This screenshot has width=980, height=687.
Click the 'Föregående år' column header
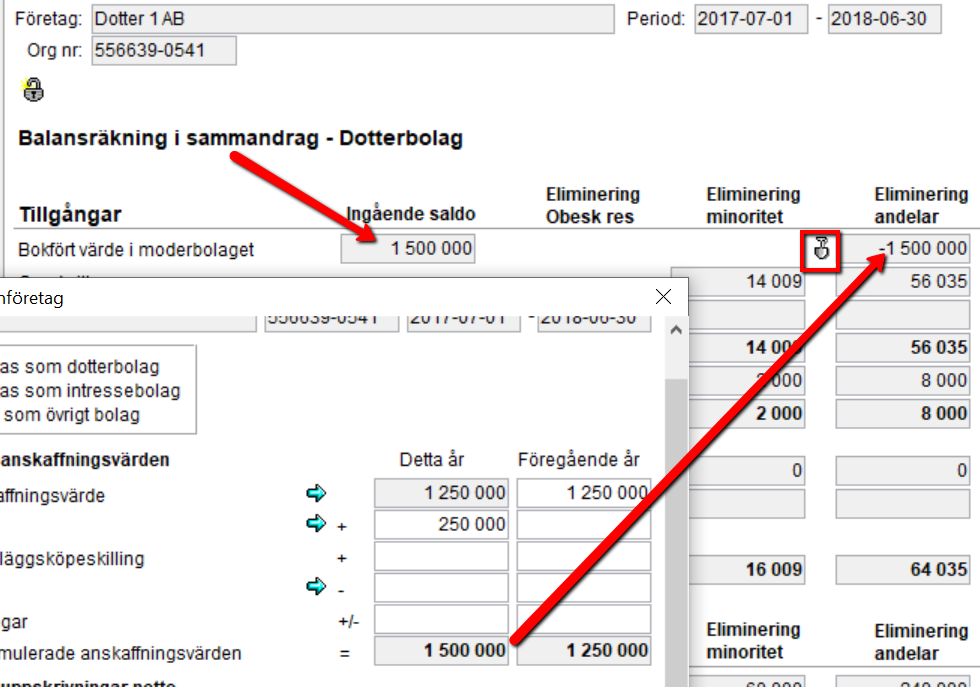[x=579, y=460]
